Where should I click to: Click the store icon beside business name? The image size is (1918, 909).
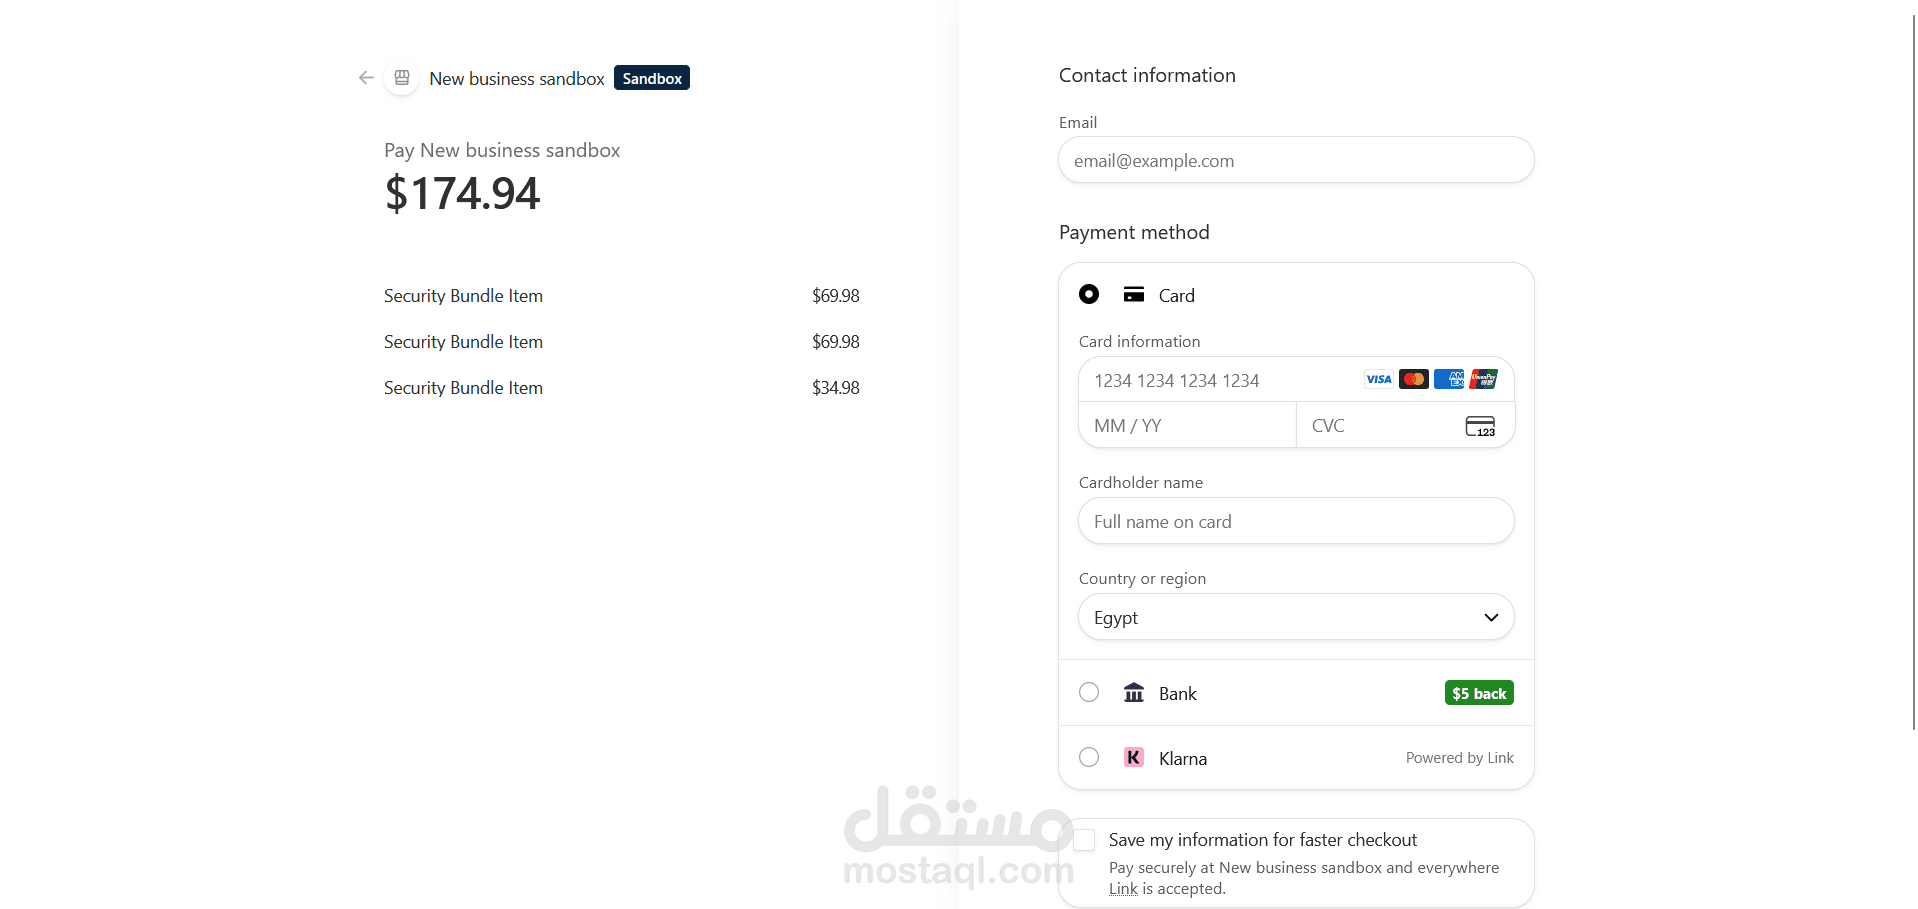coord(402,78)
